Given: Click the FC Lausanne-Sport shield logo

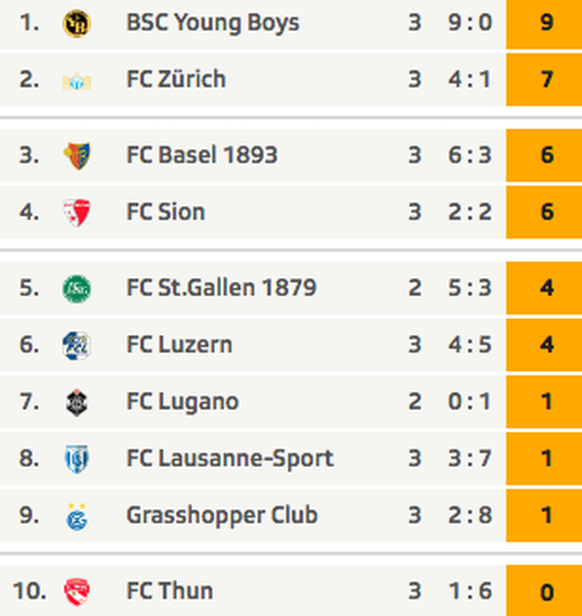Looking at the screenshot, I should tap(77, 459).
